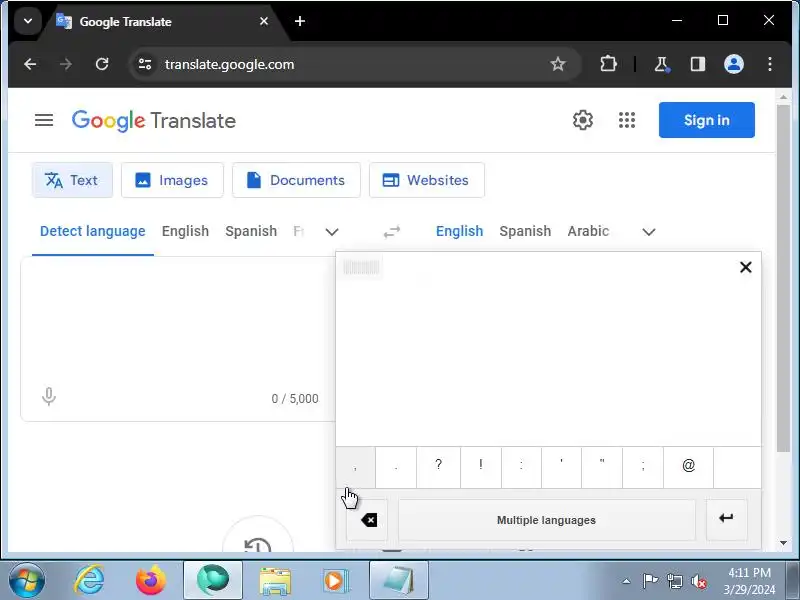Toggle the browser side panel
Viewport: 800px width, 600px height.
pyautogui.click(x=697, y=64)
